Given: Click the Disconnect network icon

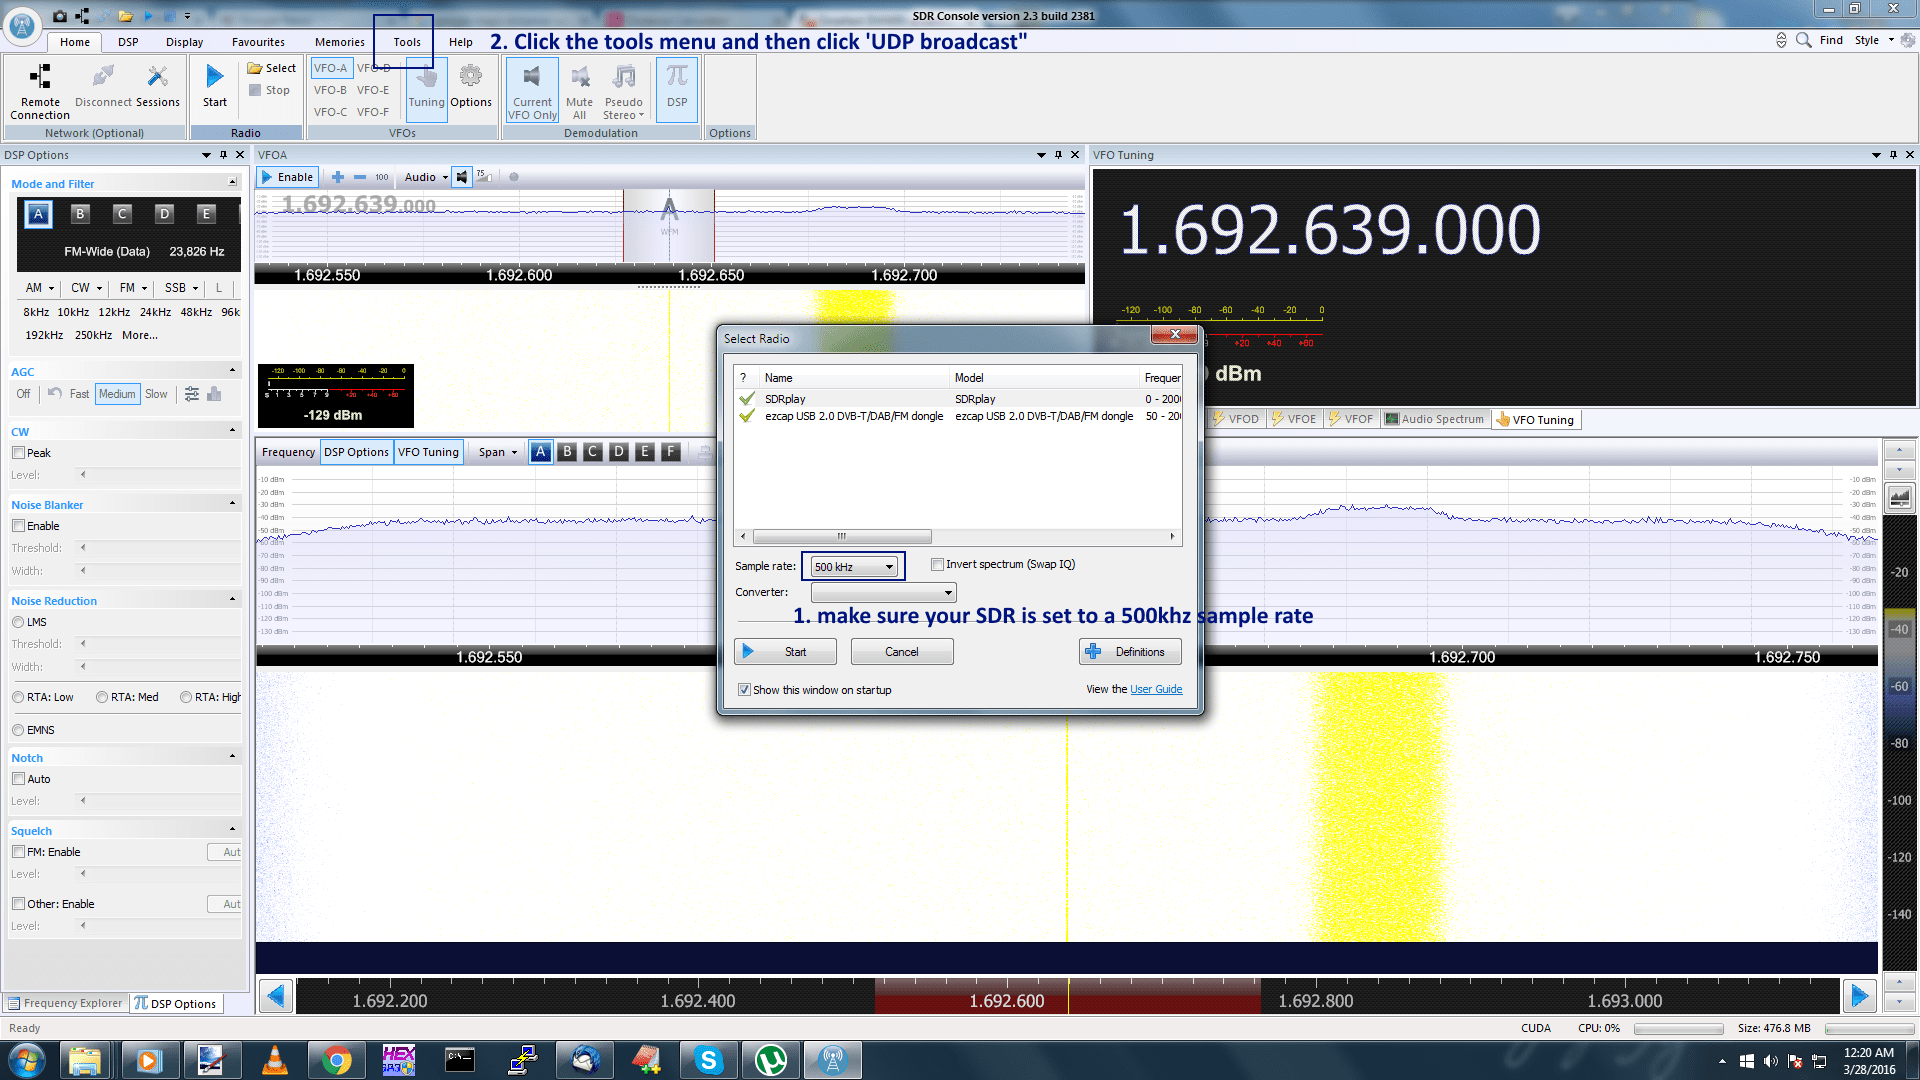Looking at the screenshot, I should [102, 77].
